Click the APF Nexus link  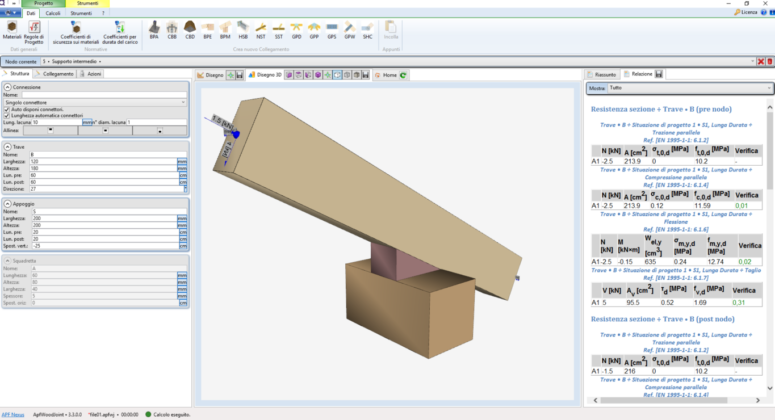pyautogui.click(x=12, y=413)
